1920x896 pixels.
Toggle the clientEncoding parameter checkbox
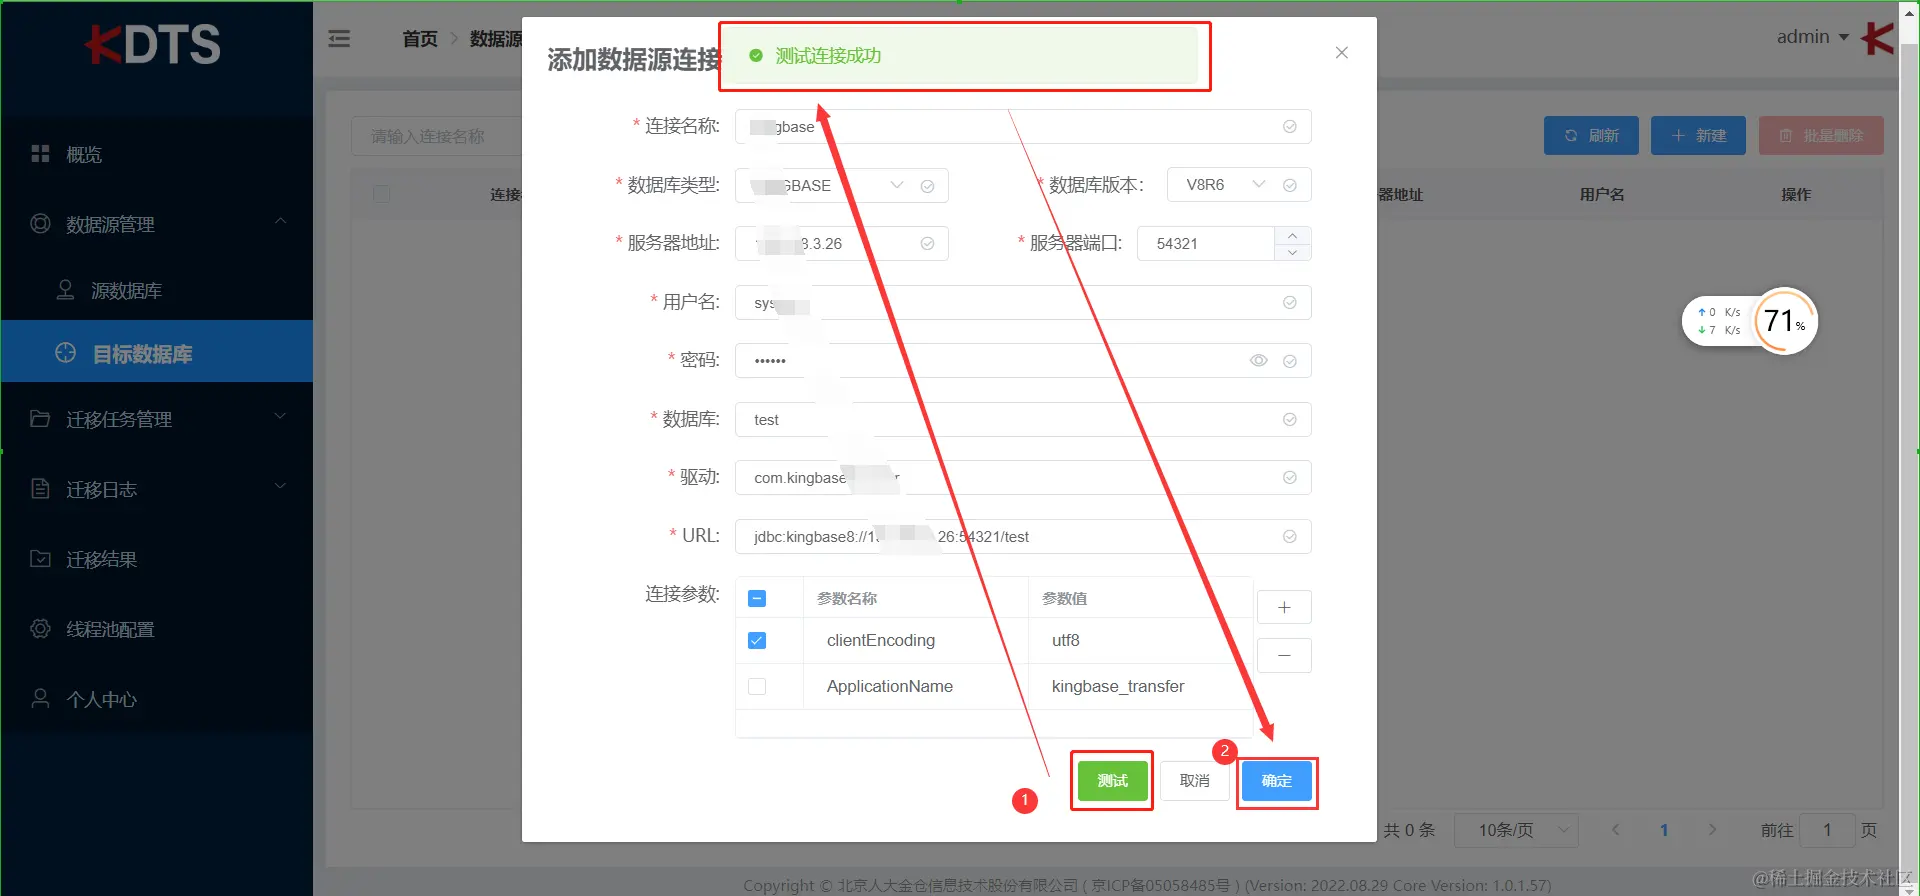757,640
